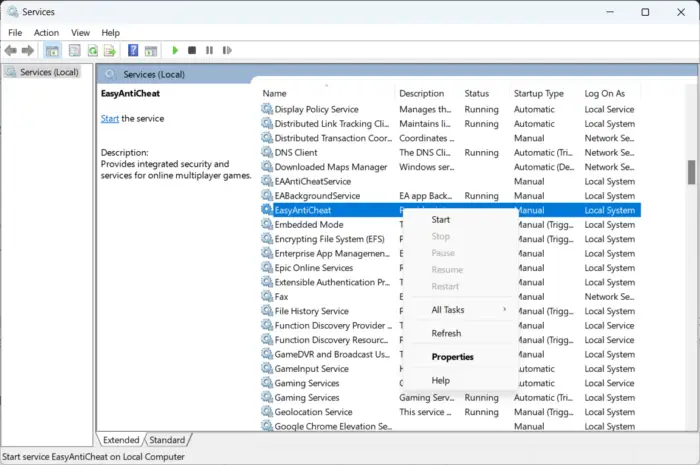Image resolution: width=700 pixels, height=465 pixels.
Task: Maximize the Services window
Action: coord(645,12)
